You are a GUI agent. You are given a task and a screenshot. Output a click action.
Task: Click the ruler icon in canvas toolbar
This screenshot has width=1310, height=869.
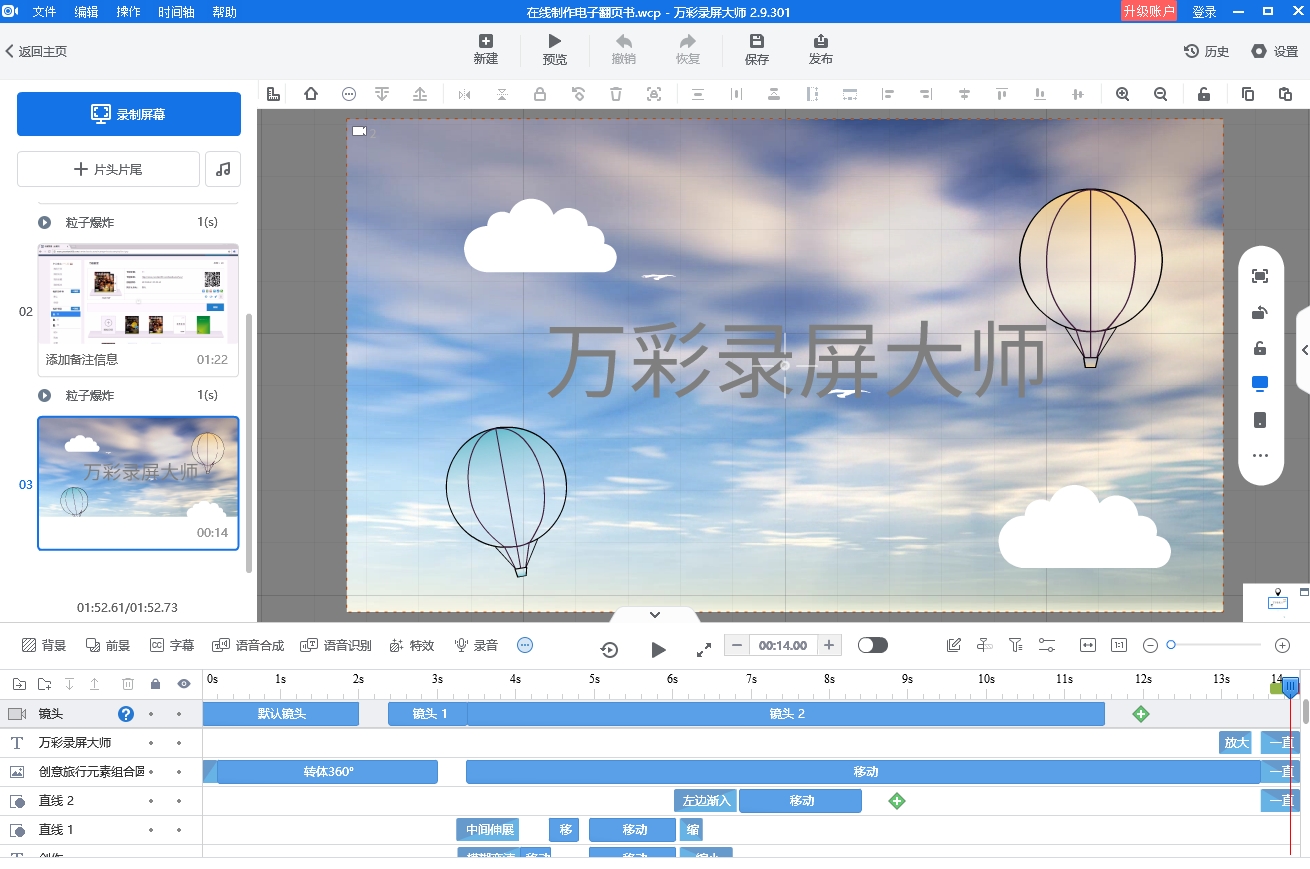click(x=273, y=94)
